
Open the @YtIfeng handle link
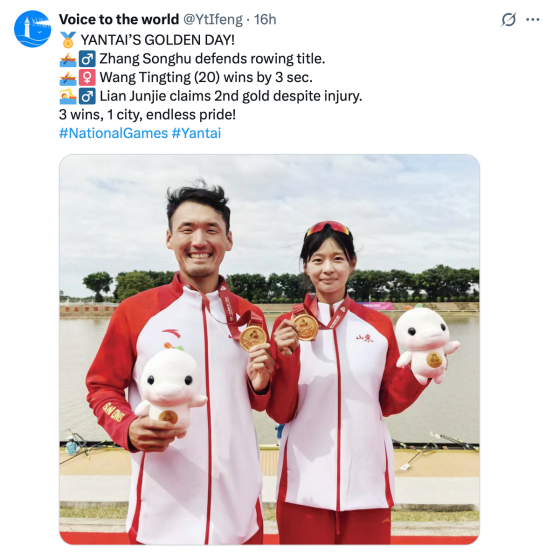tap(213, 19)
